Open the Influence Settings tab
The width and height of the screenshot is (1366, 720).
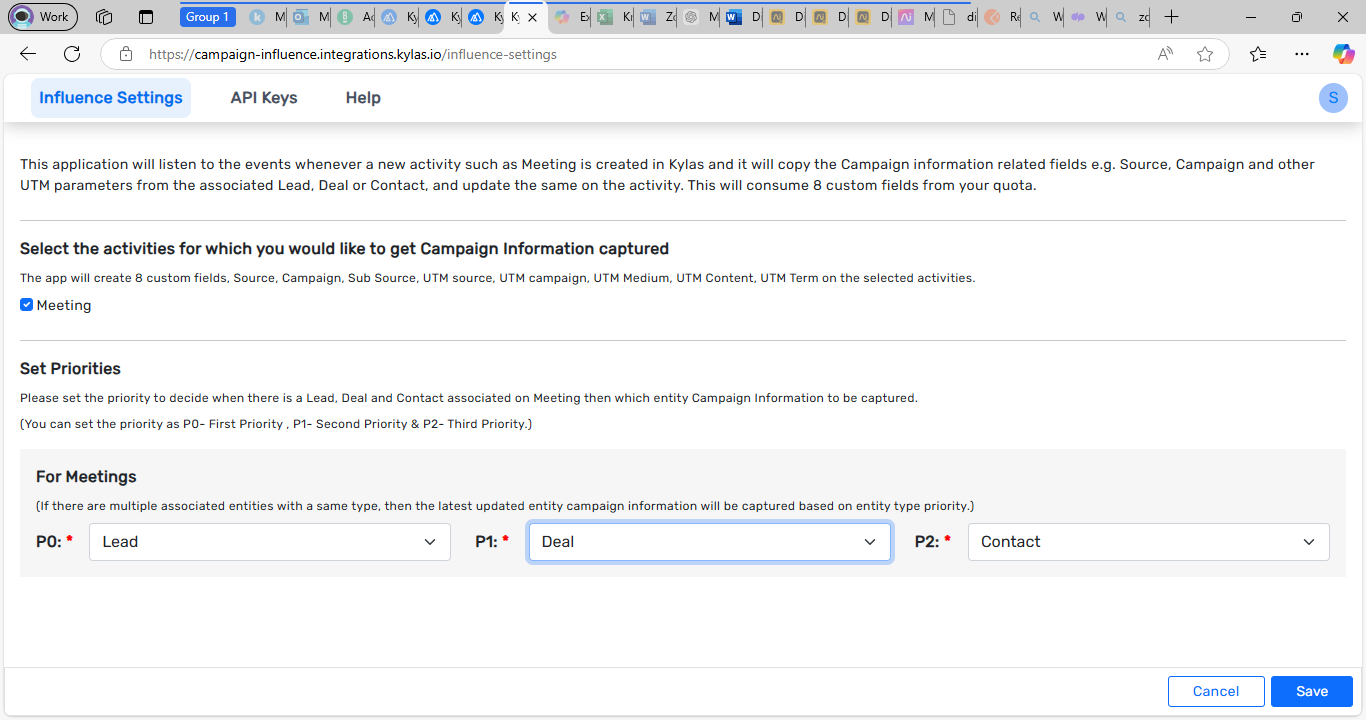[x=111, y=98]
